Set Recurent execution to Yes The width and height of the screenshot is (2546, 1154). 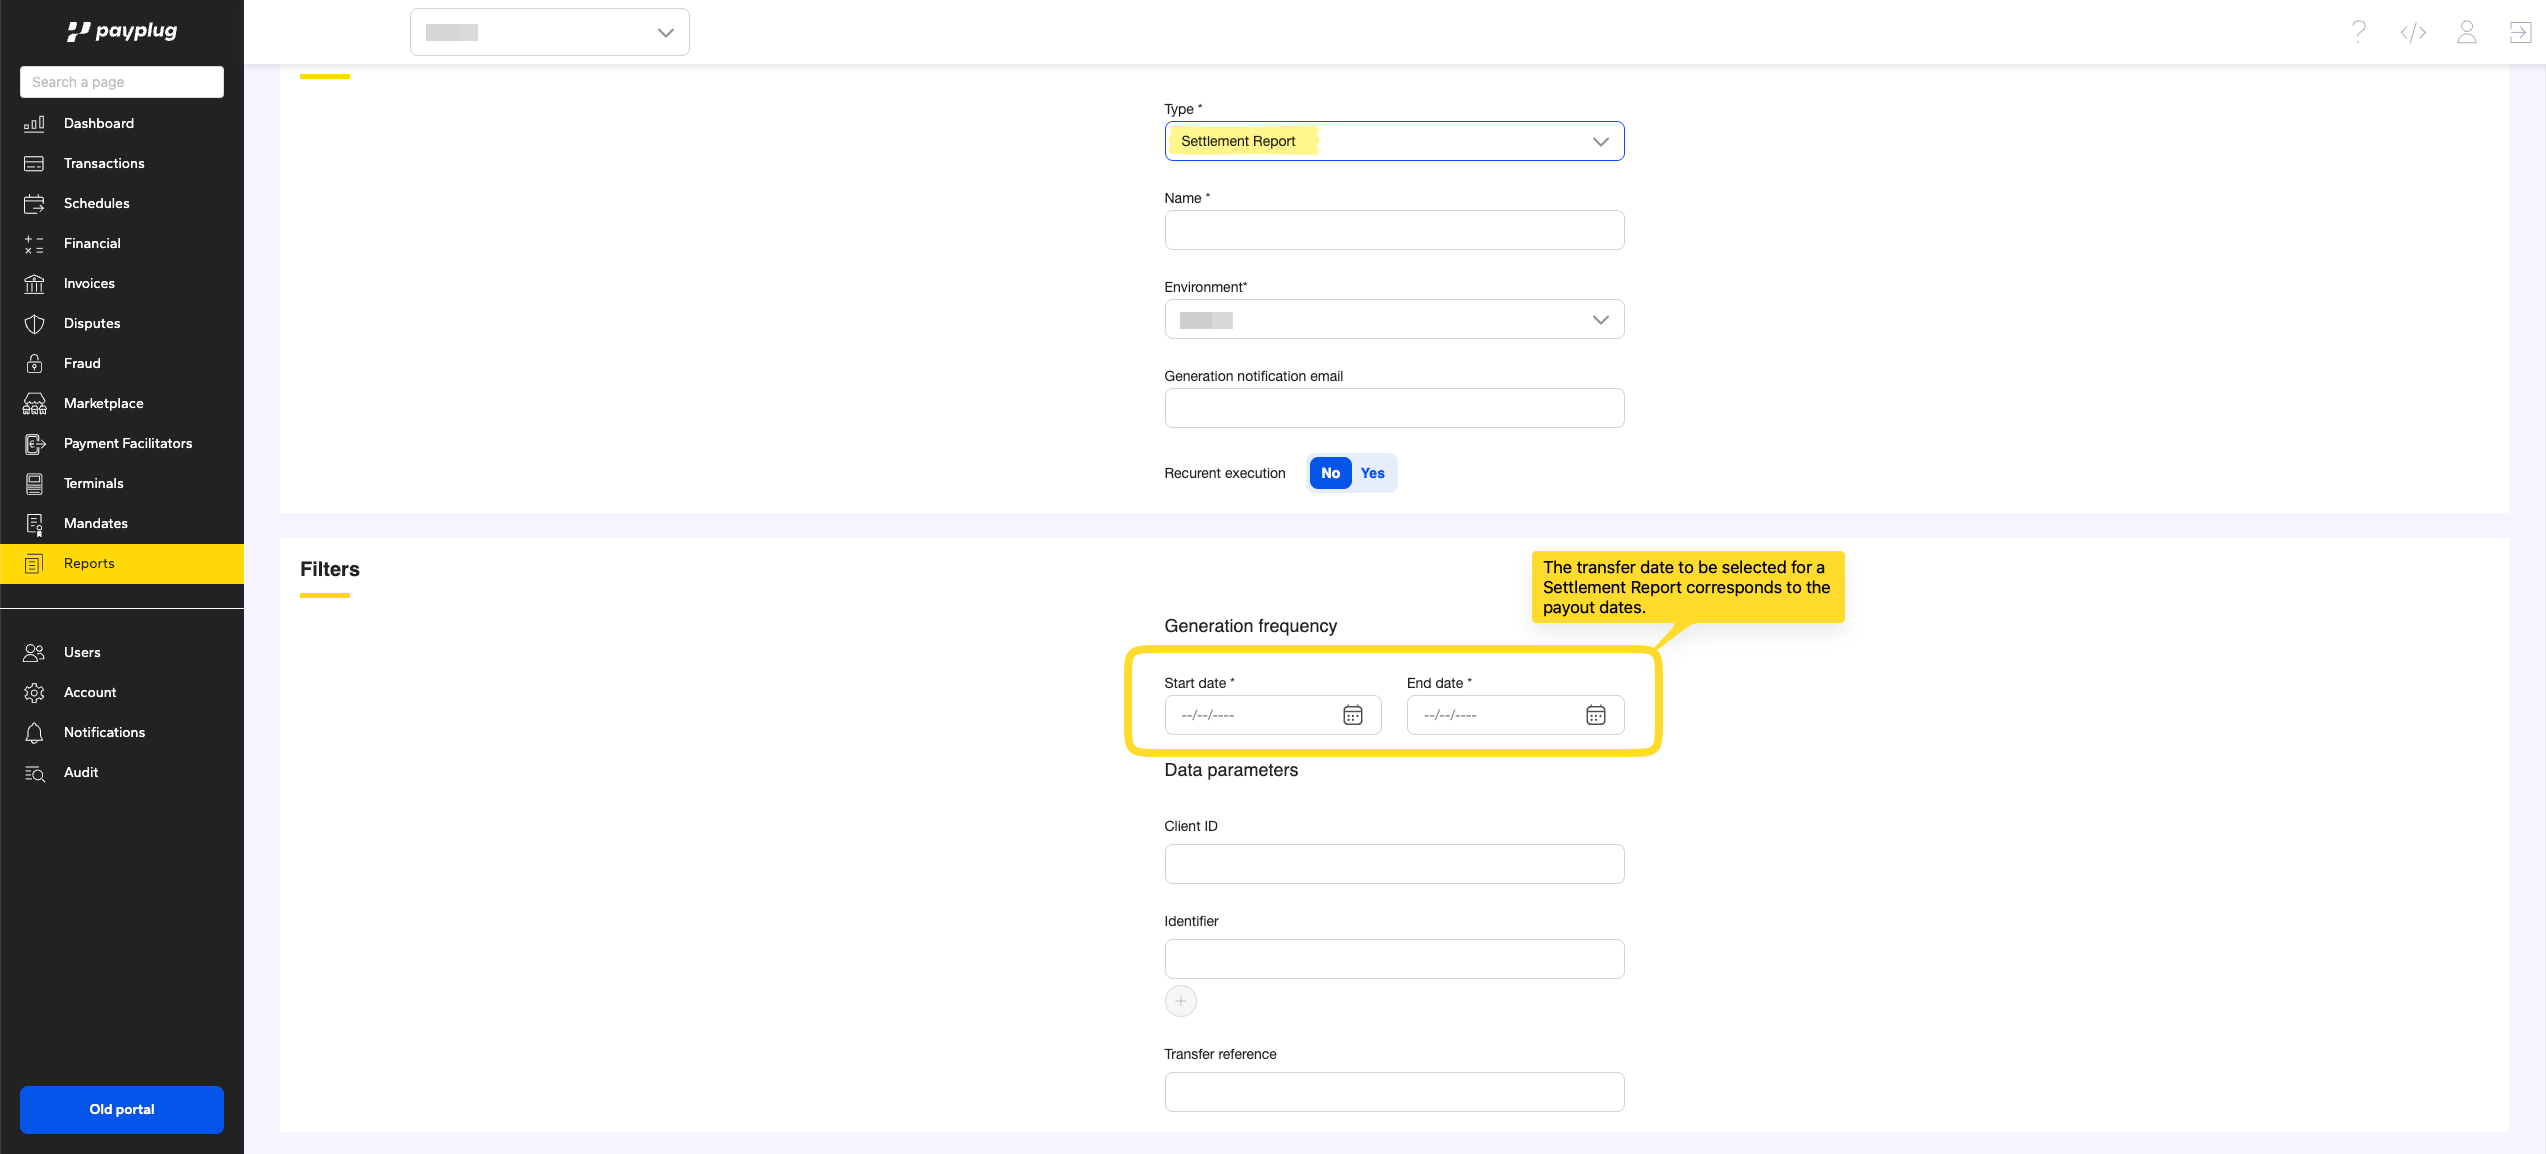pyautogui.click(x=1372, y=473)
